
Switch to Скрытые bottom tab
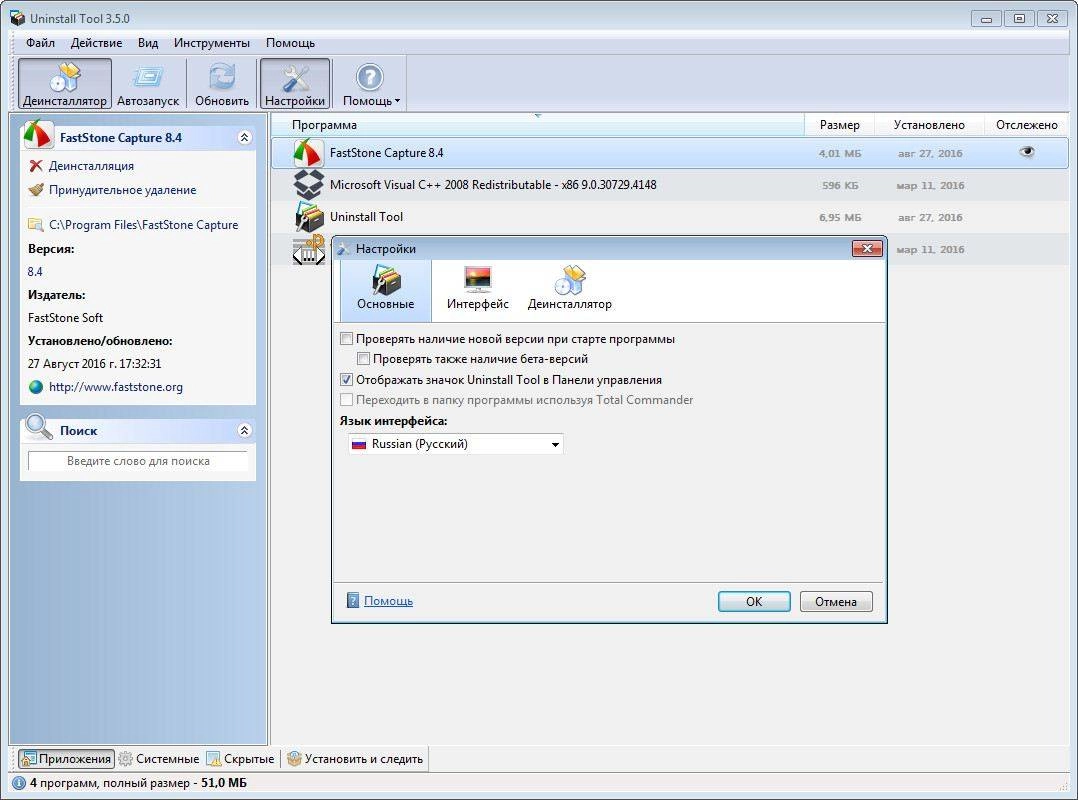(x=240, y=759)
